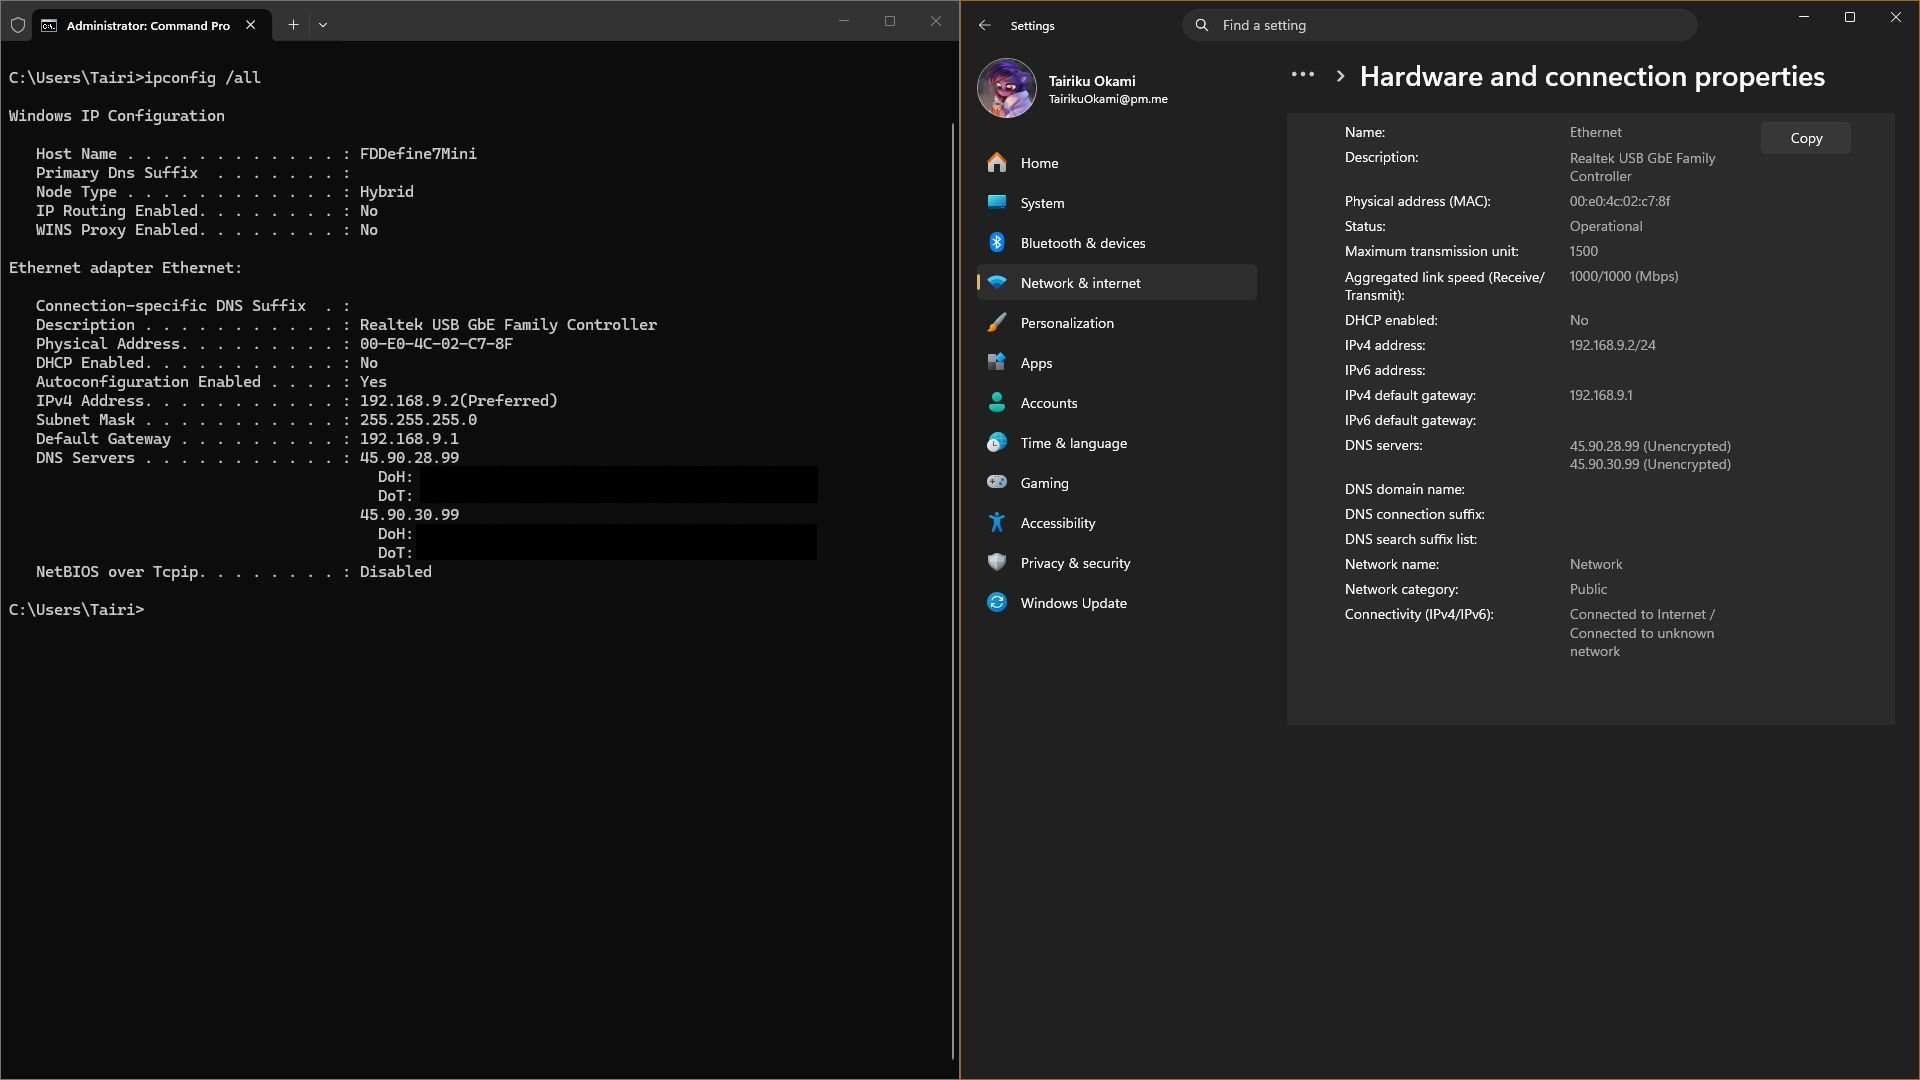
Task: Click the Realtek USB GbE Family Controller description in Settings
Action: 1643,167
